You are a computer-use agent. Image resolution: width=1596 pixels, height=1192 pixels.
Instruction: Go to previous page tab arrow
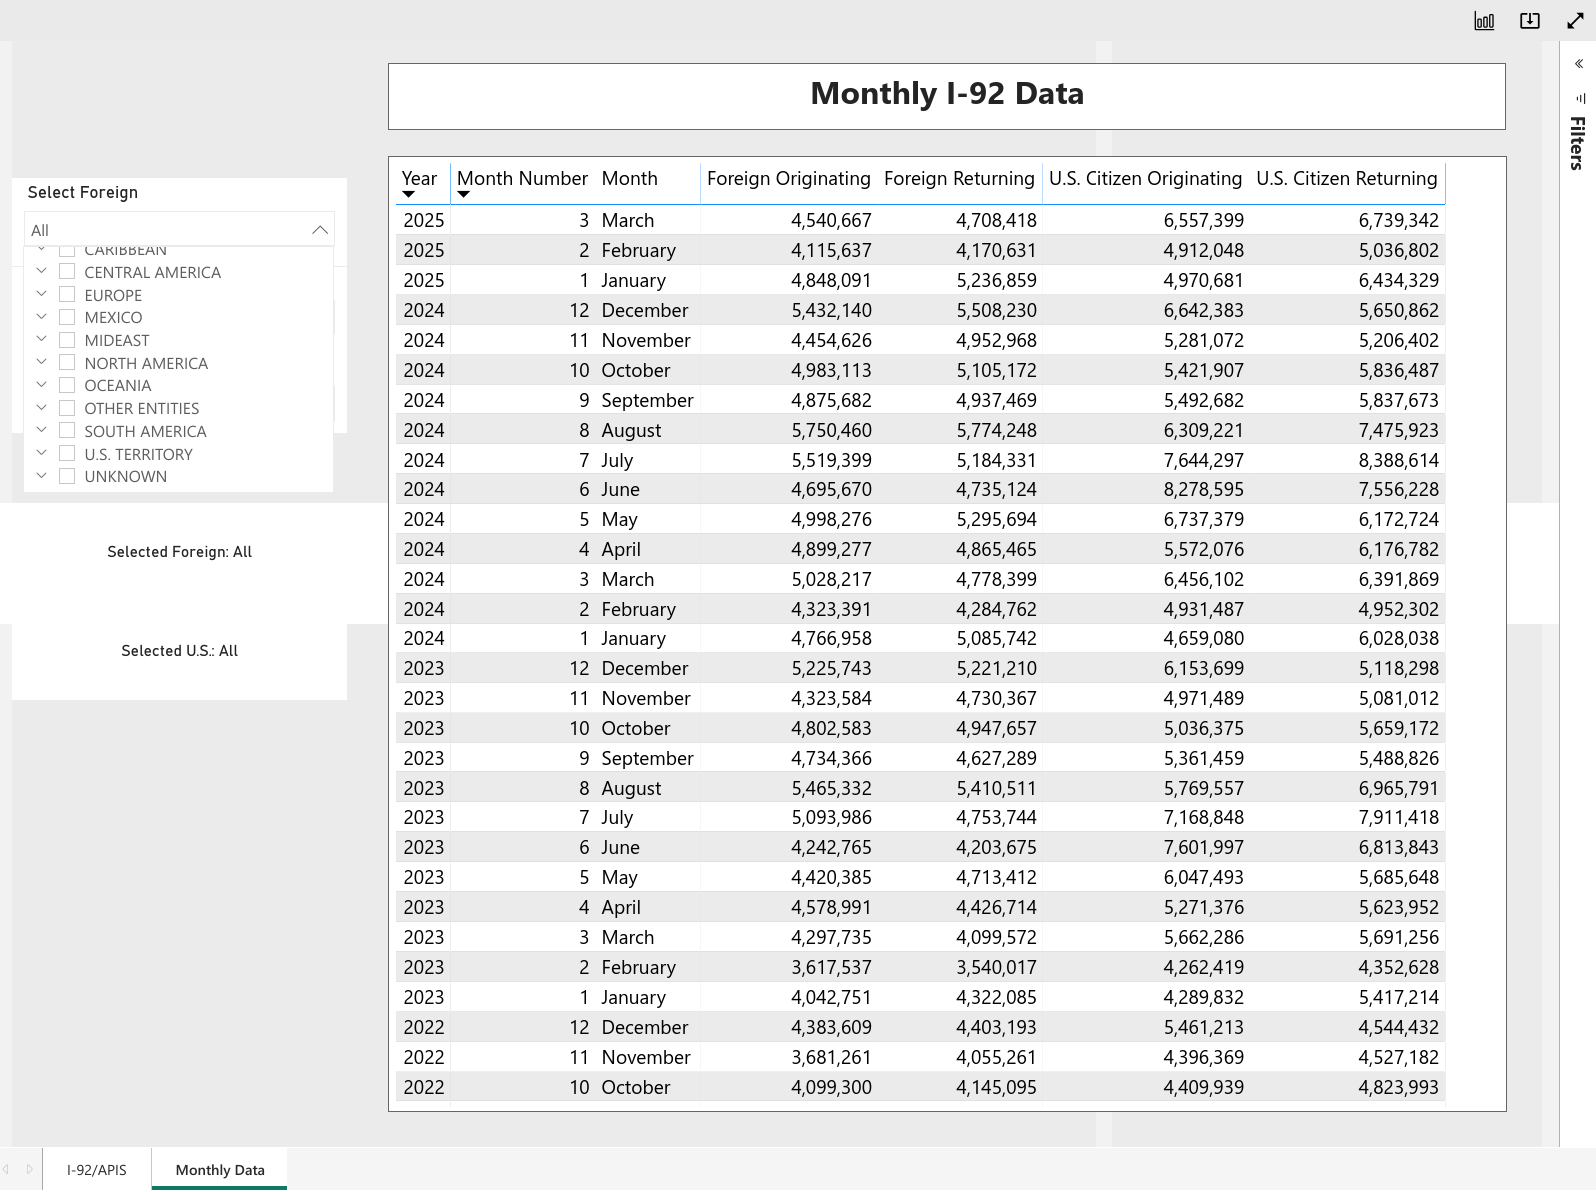pos(6,1169)
